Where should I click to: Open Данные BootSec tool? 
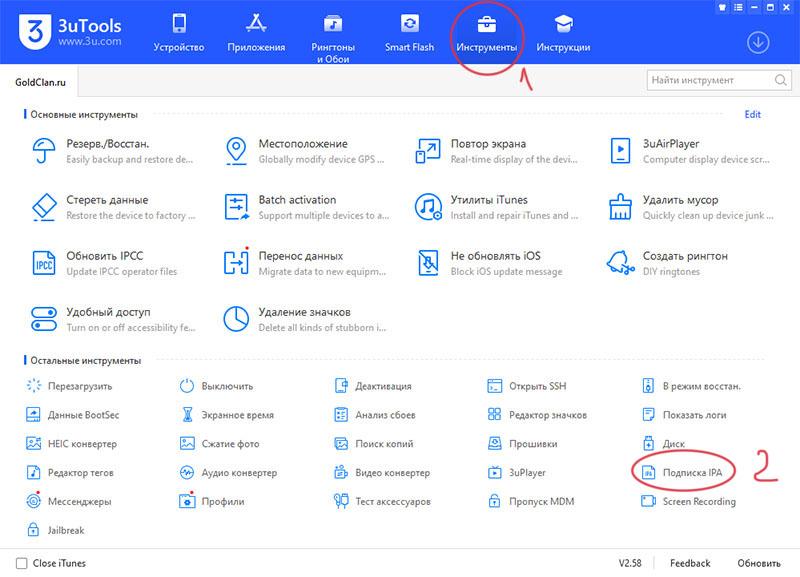(72, 415)
